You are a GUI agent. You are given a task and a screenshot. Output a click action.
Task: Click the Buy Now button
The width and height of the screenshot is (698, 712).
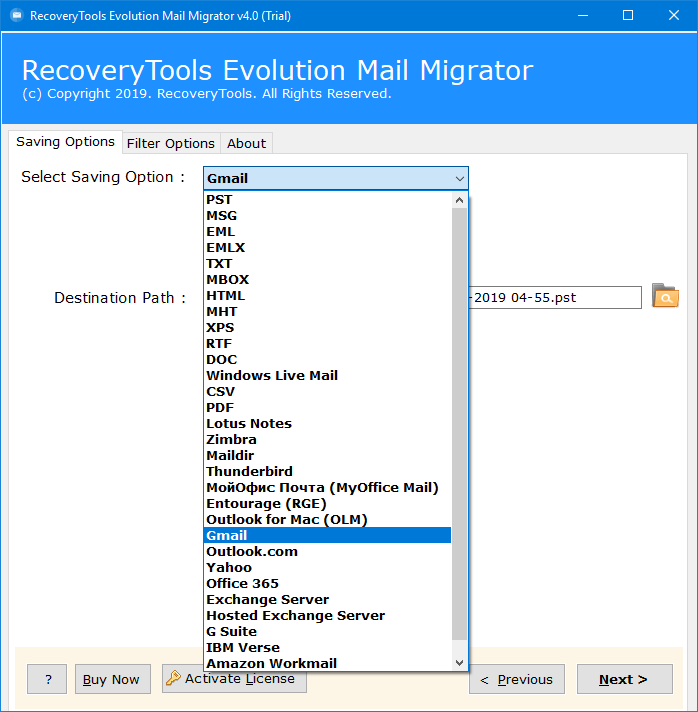(113, 679)
